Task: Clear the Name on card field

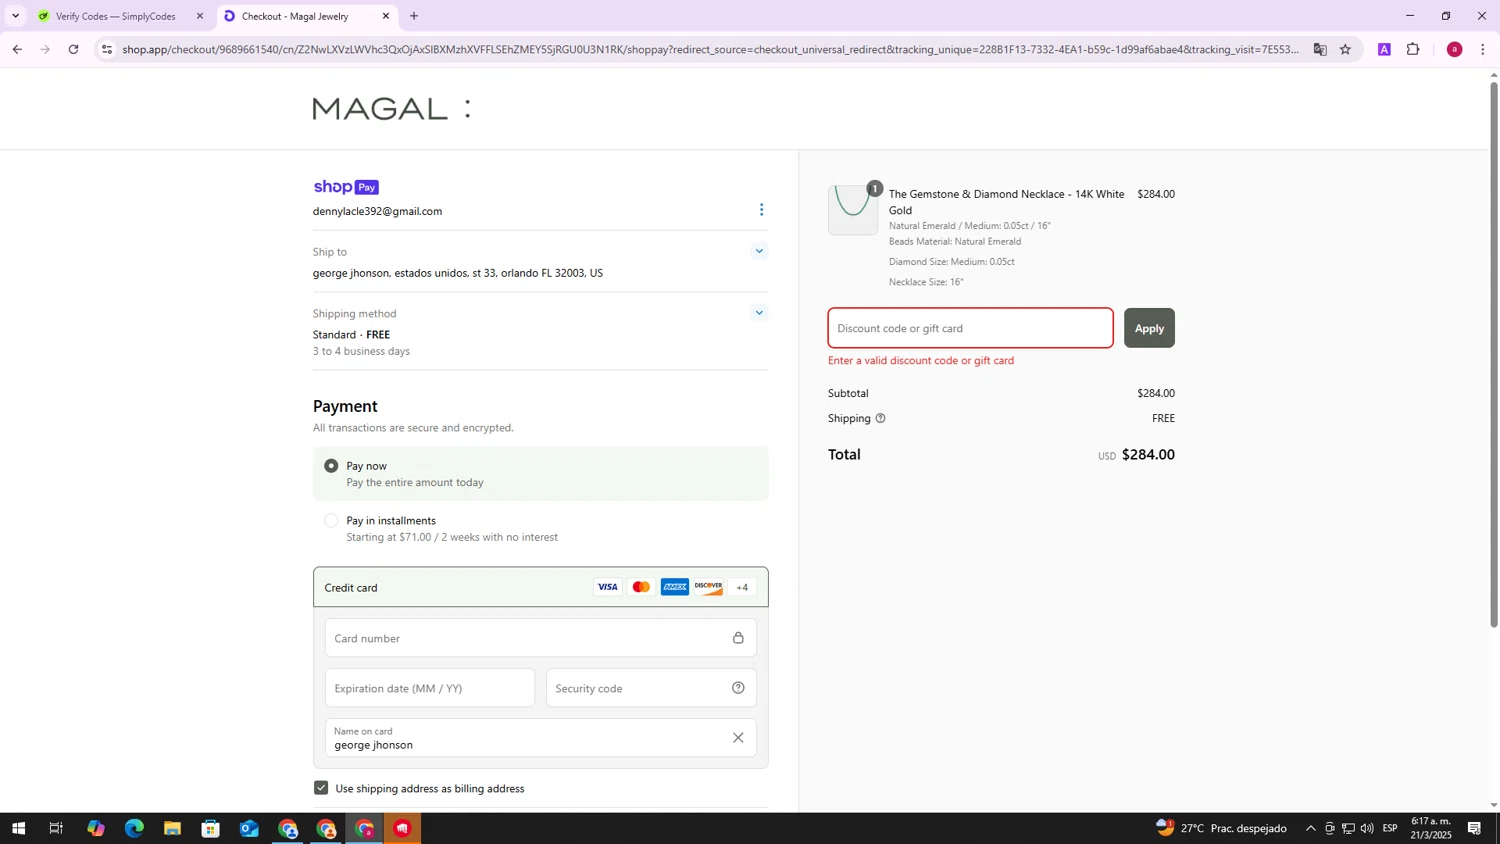Action: 738,738
